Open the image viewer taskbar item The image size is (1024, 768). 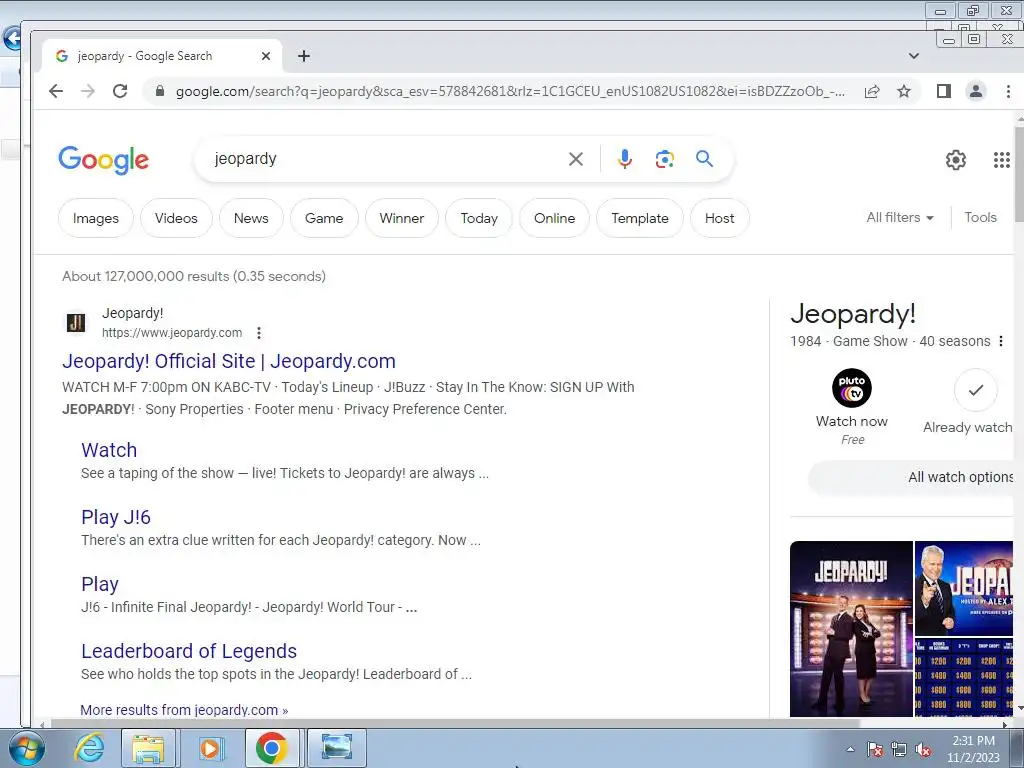point(337,748)
